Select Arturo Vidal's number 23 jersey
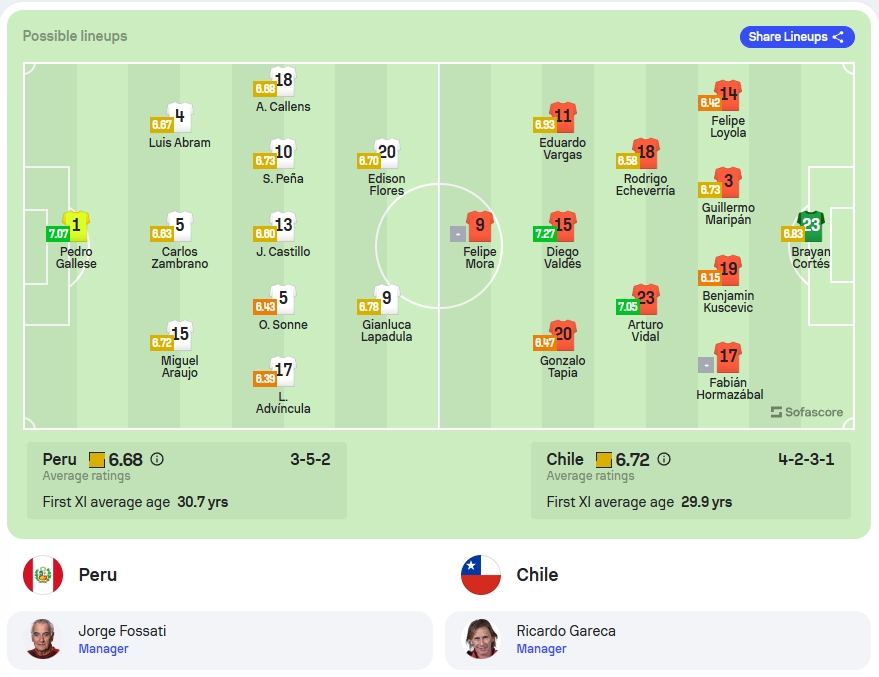Screen dimensions: 879x677 [646, 299]
